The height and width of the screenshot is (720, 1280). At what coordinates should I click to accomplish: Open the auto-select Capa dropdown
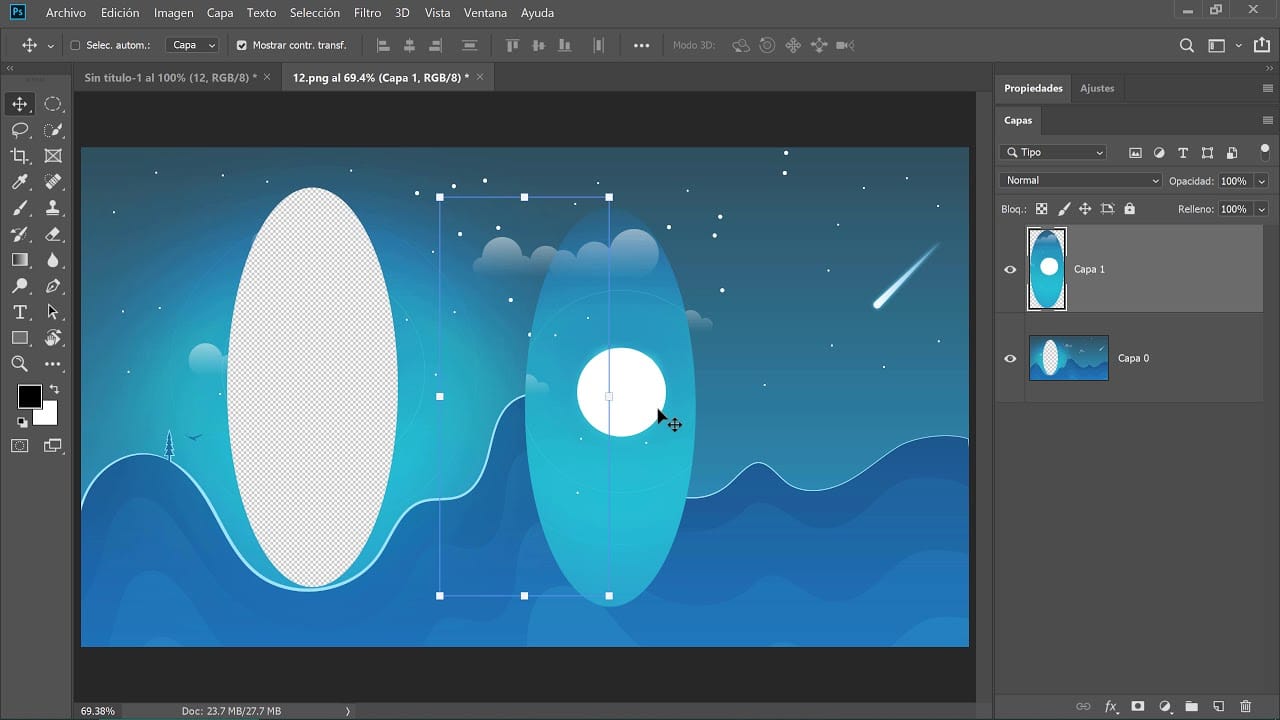point(193,45)
